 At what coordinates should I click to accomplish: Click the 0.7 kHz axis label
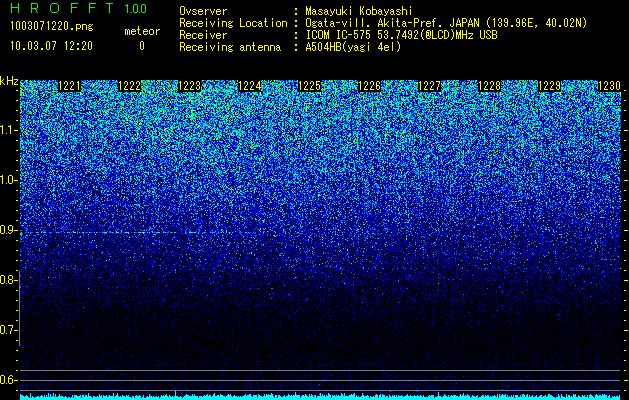pyautogui.click(x=9, y=330)
